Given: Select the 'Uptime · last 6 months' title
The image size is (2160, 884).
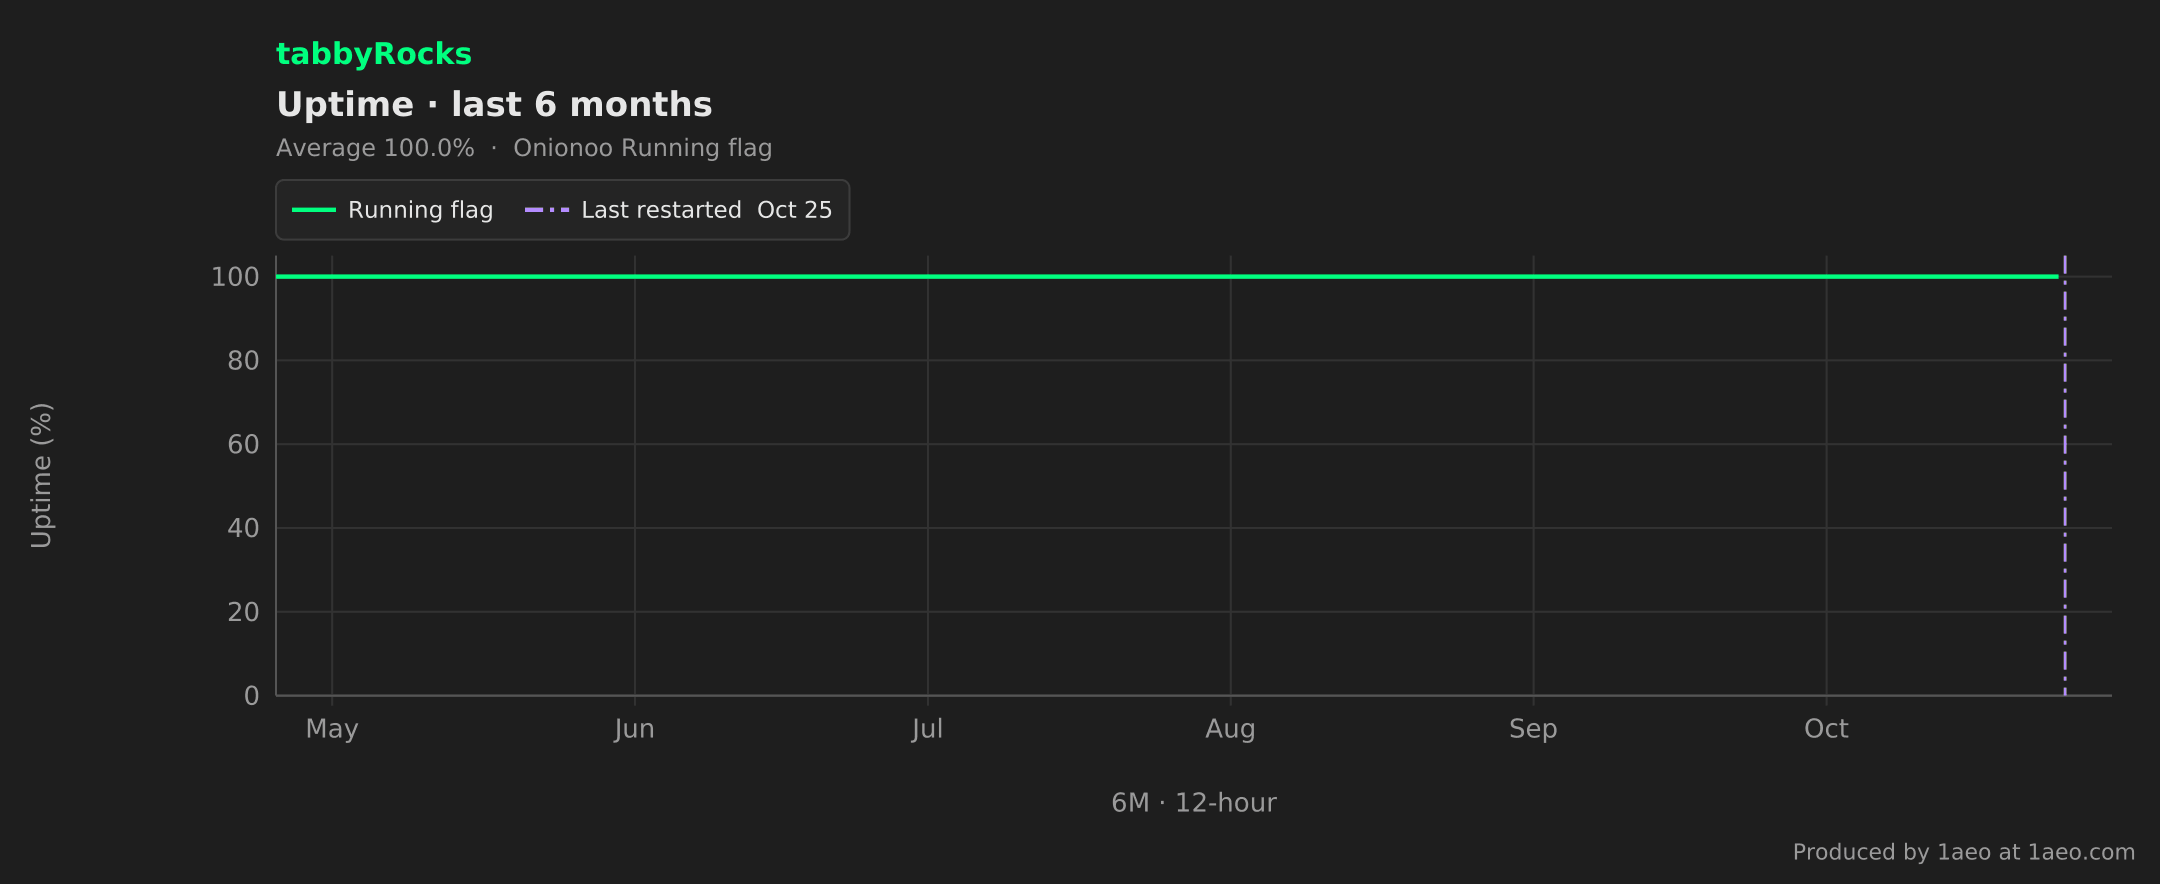Looking at the screenshot, I should click(x=494, y=105).
